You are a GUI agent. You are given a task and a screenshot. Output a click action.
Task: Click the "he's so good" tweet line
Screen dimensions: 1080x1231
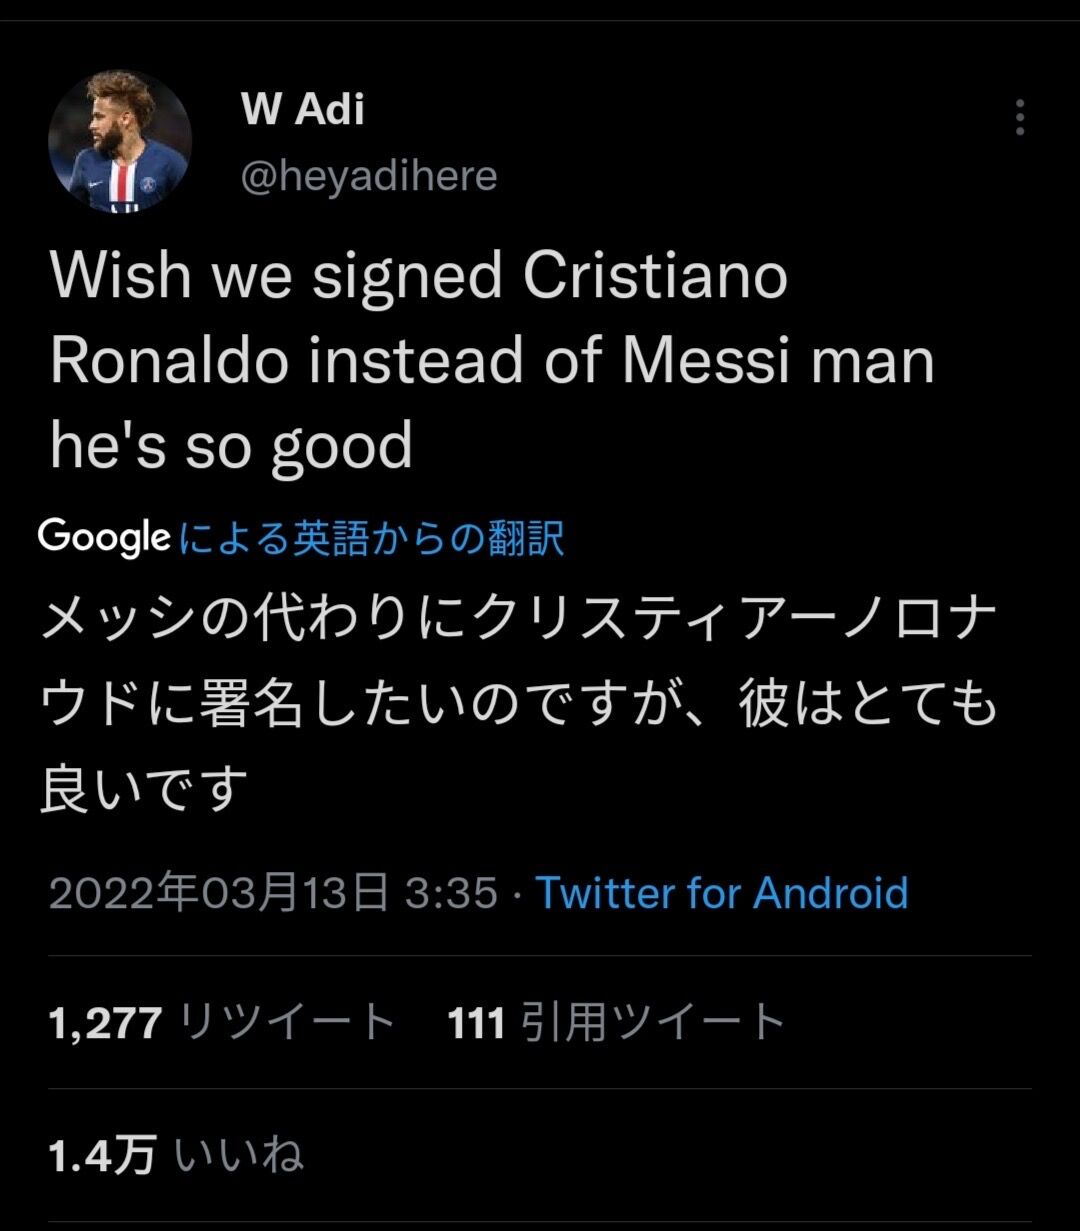pyautogui.click(x=231, y=446)
